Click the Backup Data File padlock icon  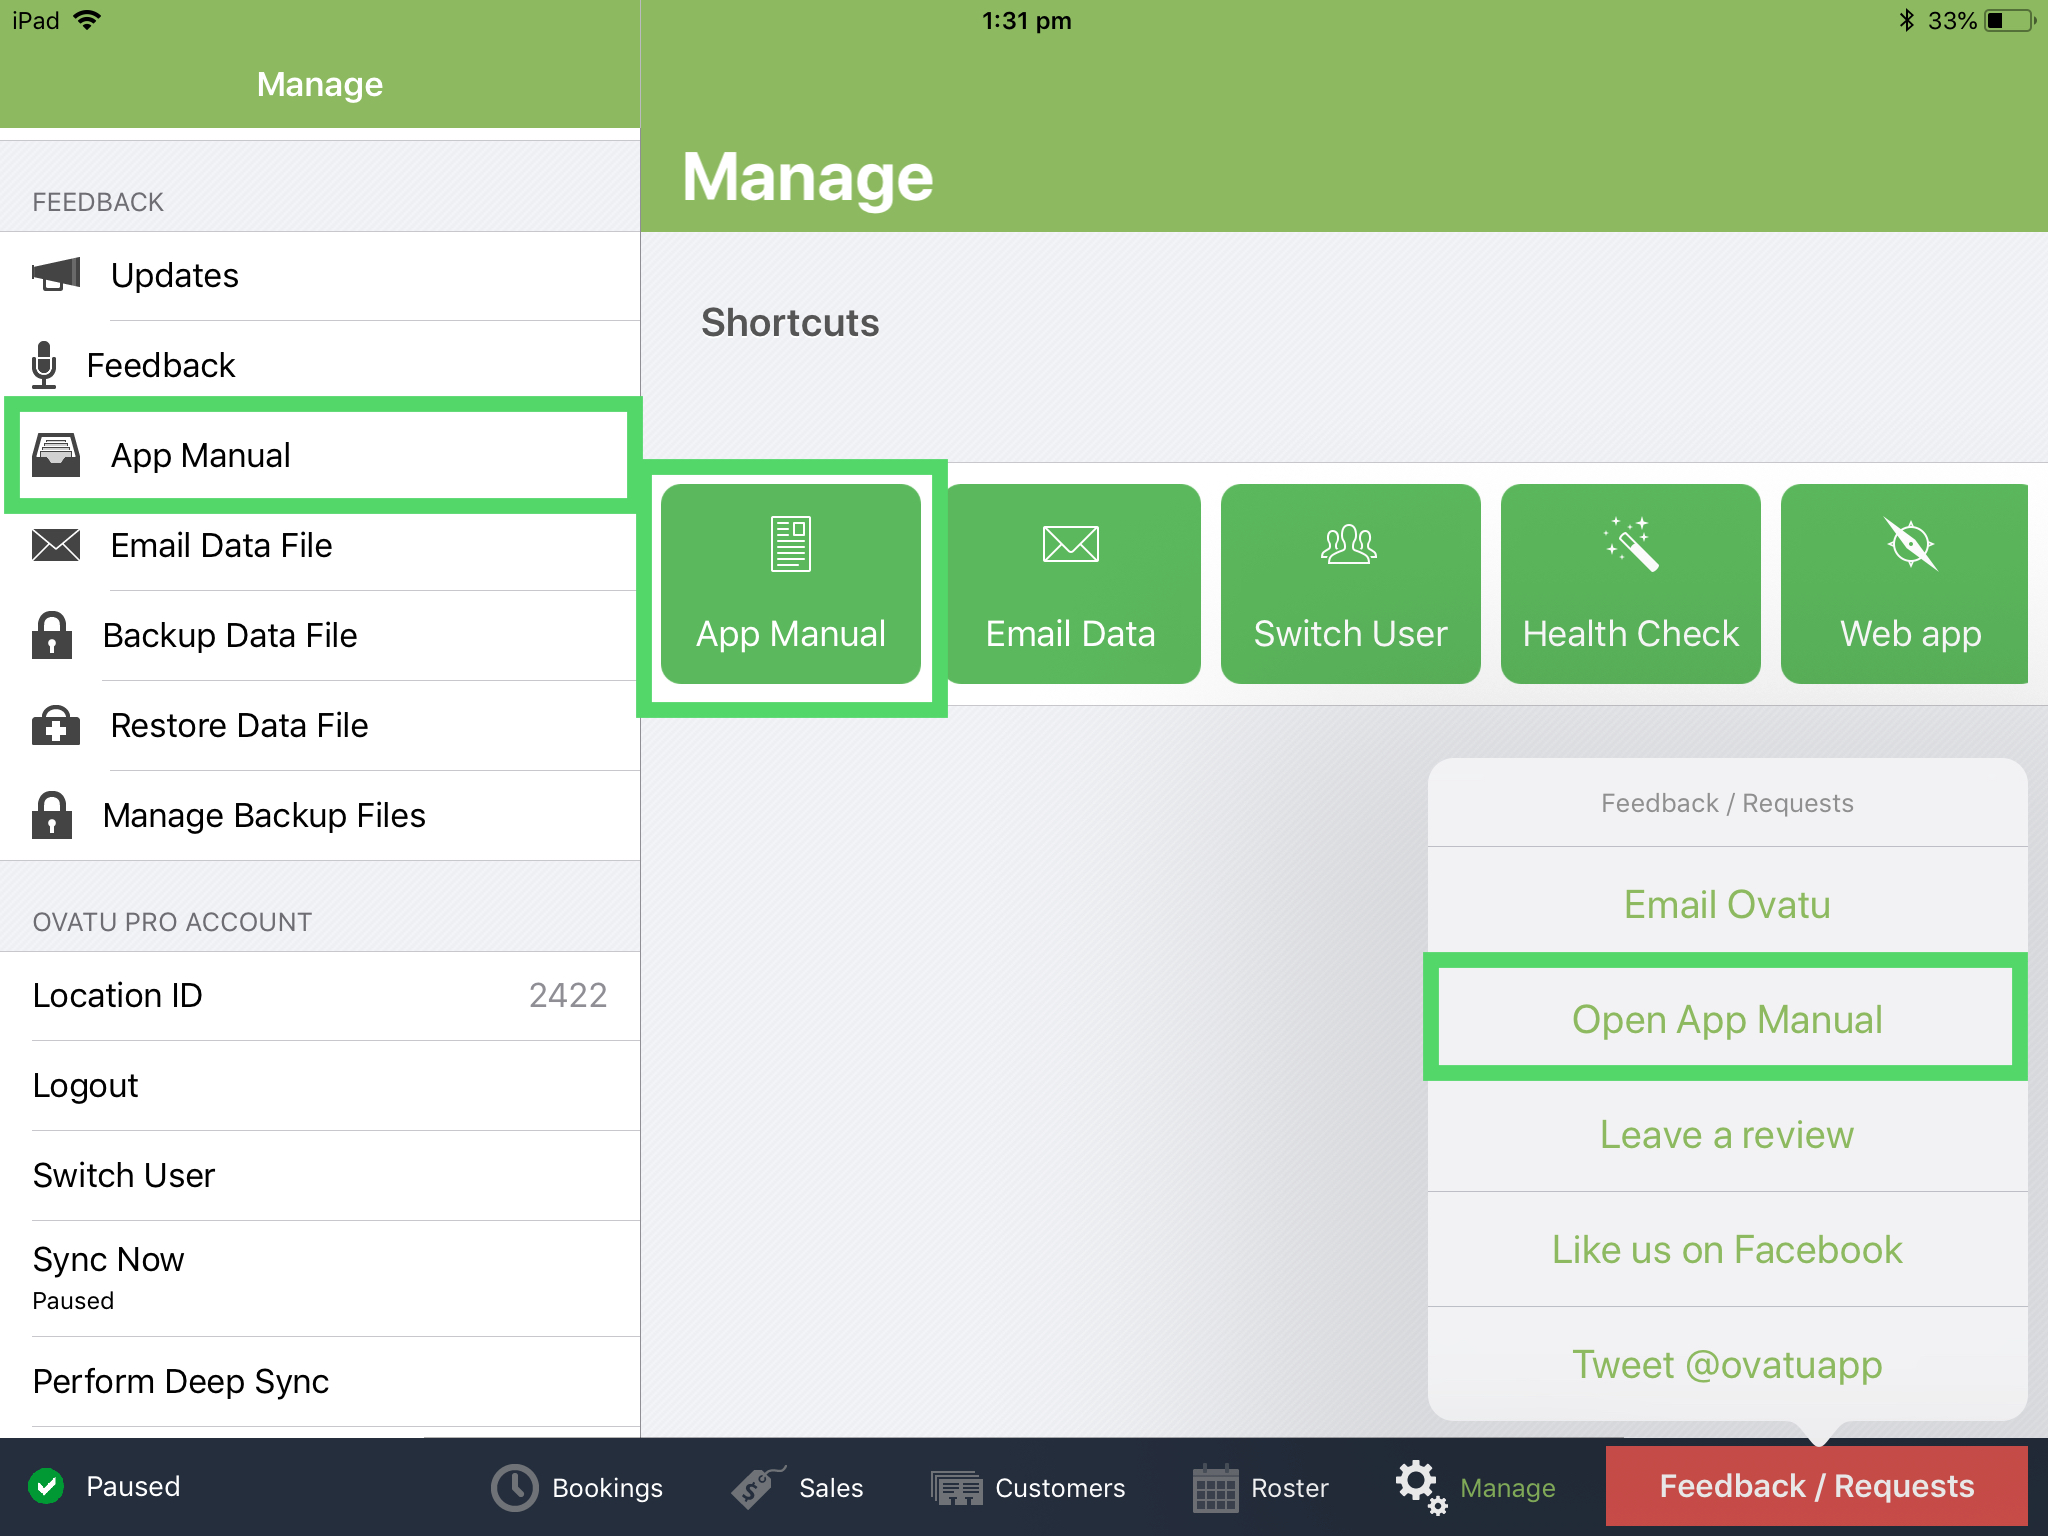pos(52,635)
